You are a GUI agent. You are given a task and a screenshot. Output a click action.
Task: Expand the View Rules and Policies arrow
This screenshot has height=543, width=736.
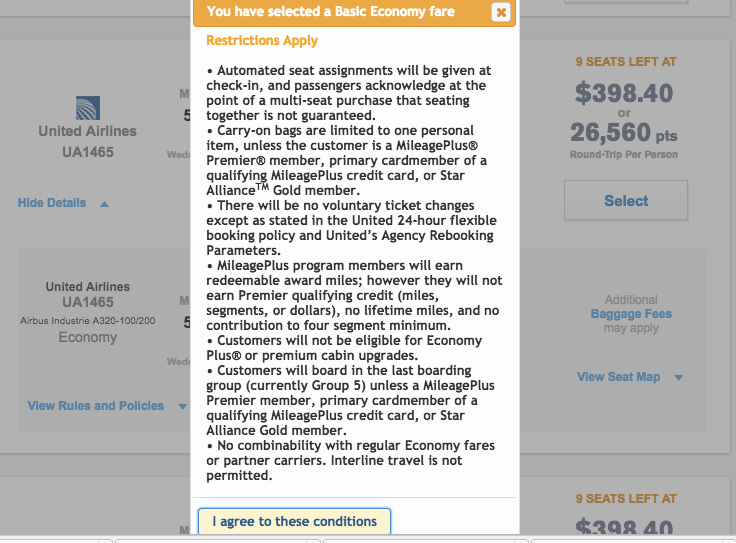(182, 407)
